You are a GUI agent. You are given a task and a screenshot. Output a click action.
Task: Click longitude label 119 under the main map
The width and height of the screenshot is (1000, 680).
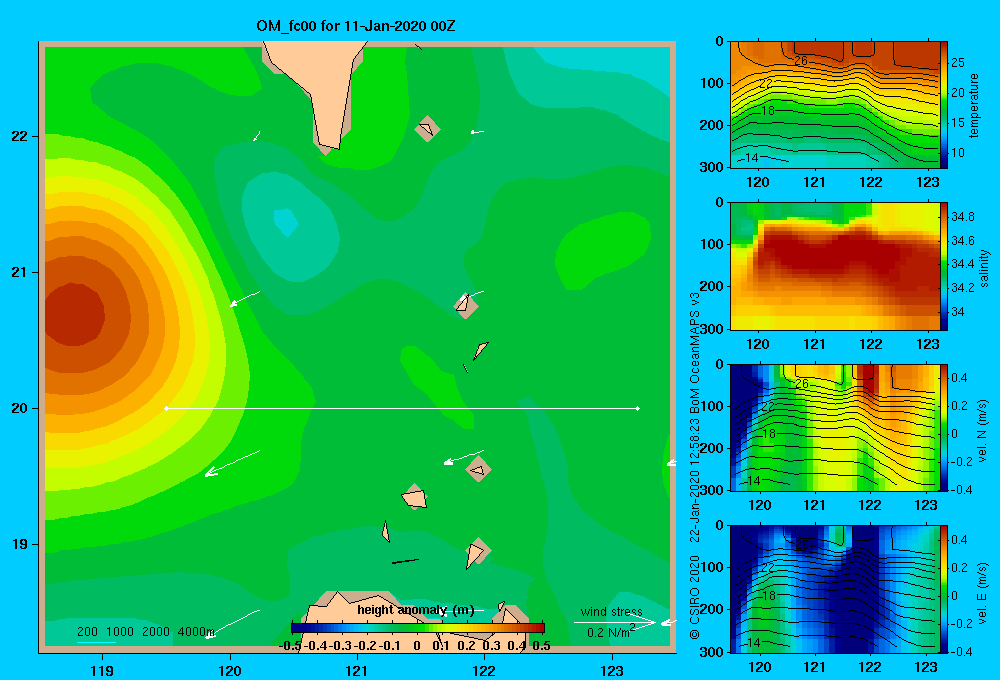[x=102, y=670]
